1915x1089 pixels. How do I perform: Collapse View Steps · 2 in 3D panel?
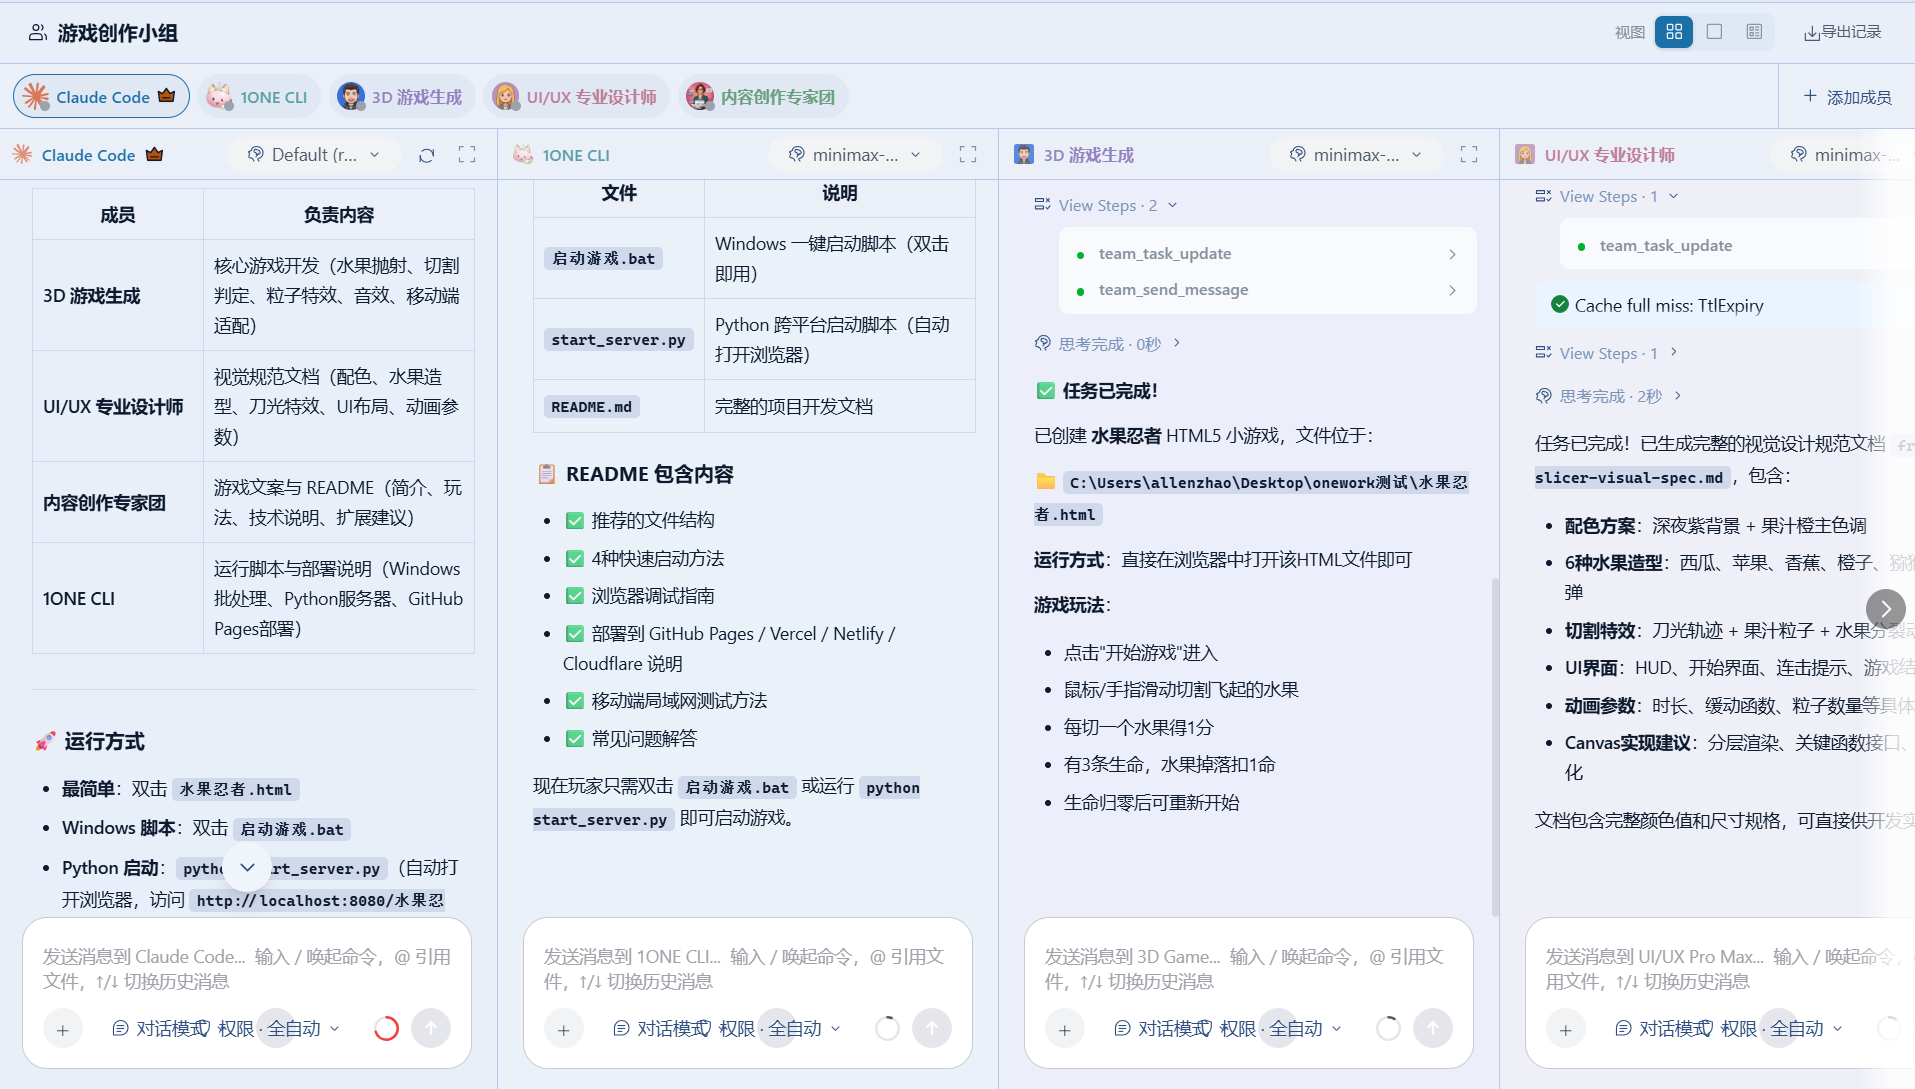point(1107,205)
